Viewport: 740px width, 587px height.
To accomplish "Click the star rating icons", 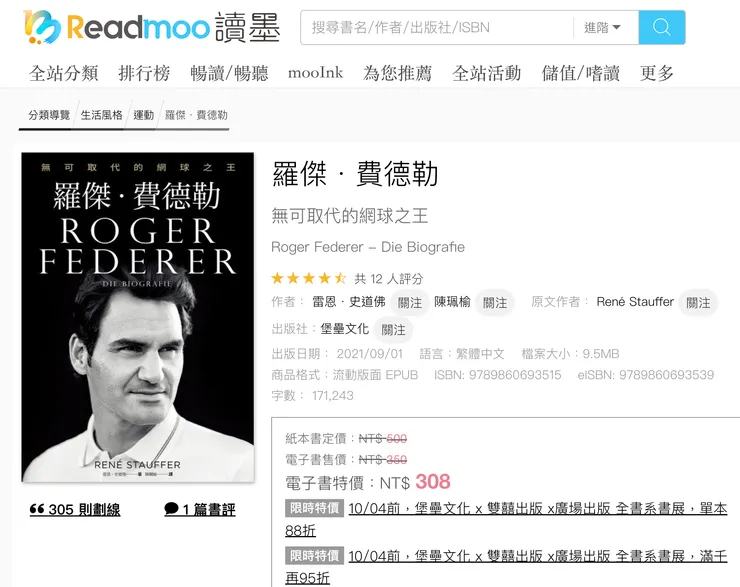I will pos(309,278).
